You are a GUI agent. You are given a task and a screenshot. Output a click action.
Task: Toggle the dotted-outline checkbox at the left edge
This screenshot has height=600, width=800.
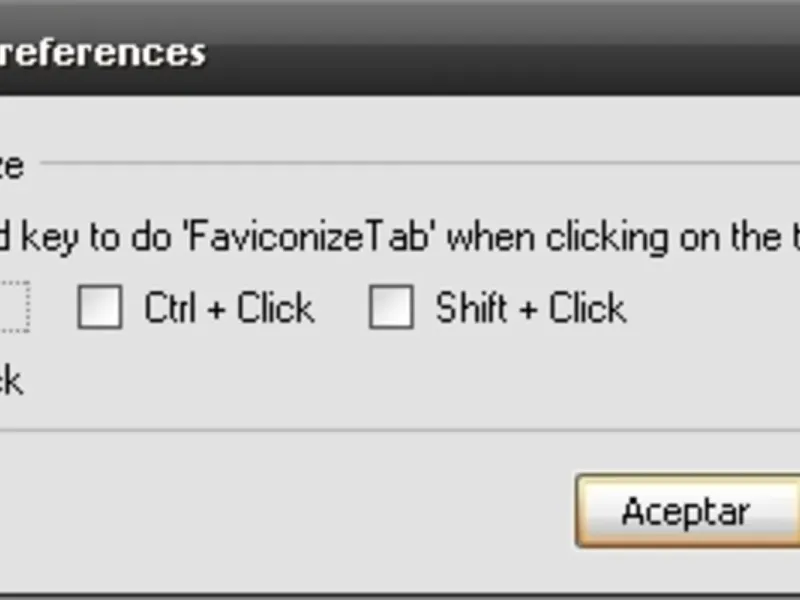pos(14,307)
